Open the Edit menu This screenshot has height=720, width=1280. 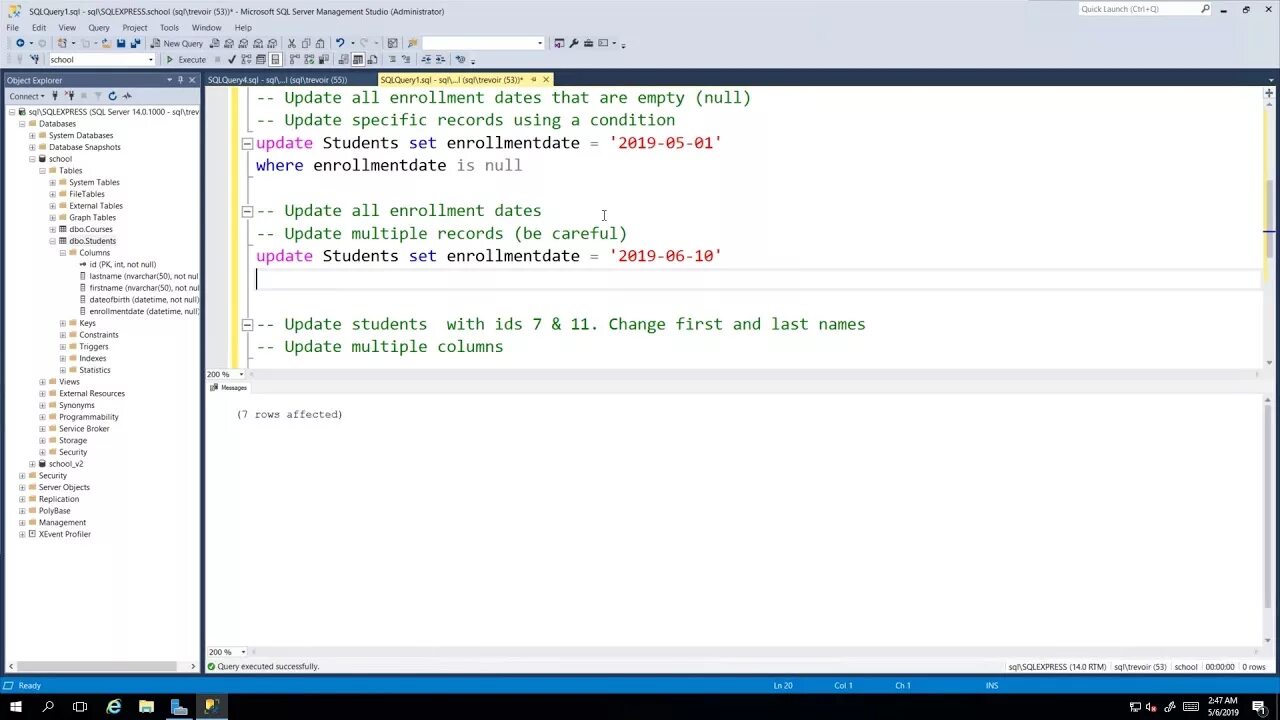[x=39, y=27]
